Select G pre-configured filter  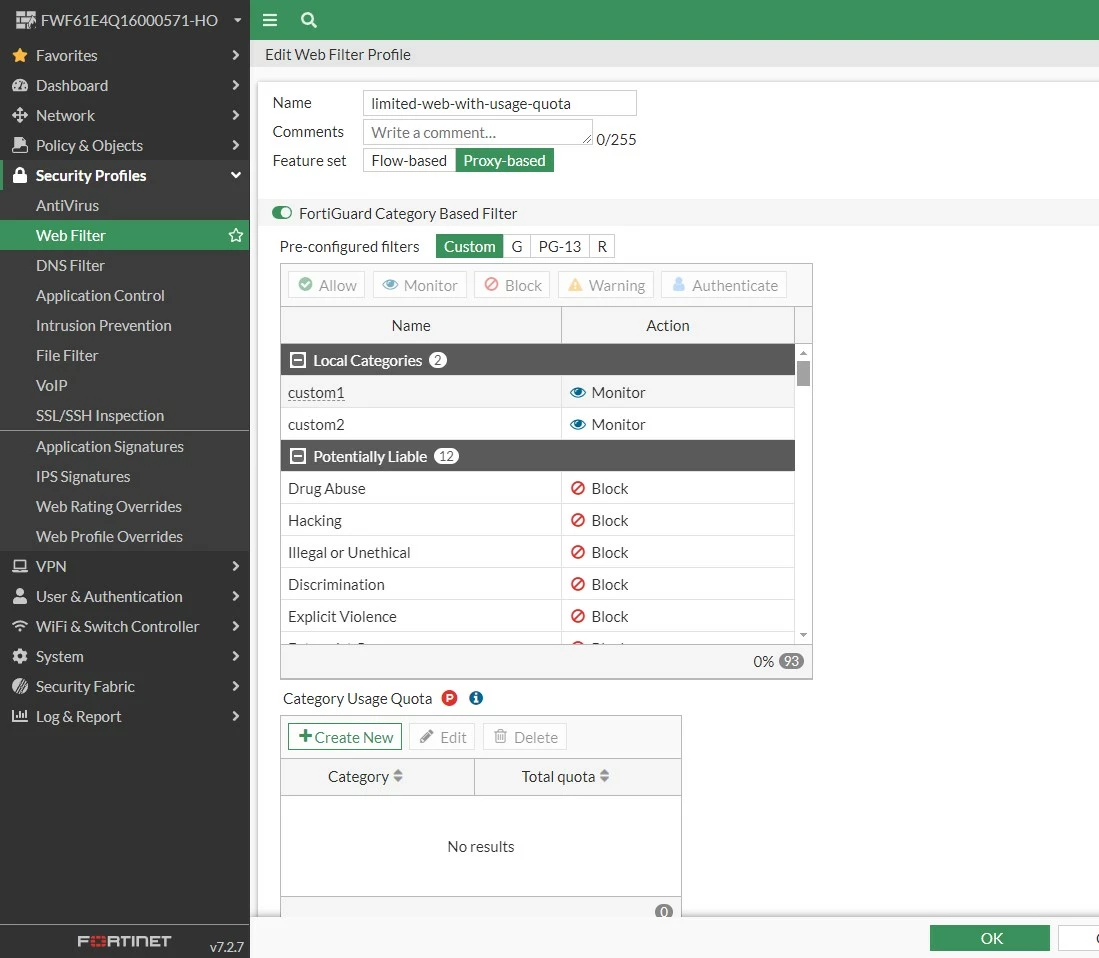pyautogui.click(x=517, y=247)
